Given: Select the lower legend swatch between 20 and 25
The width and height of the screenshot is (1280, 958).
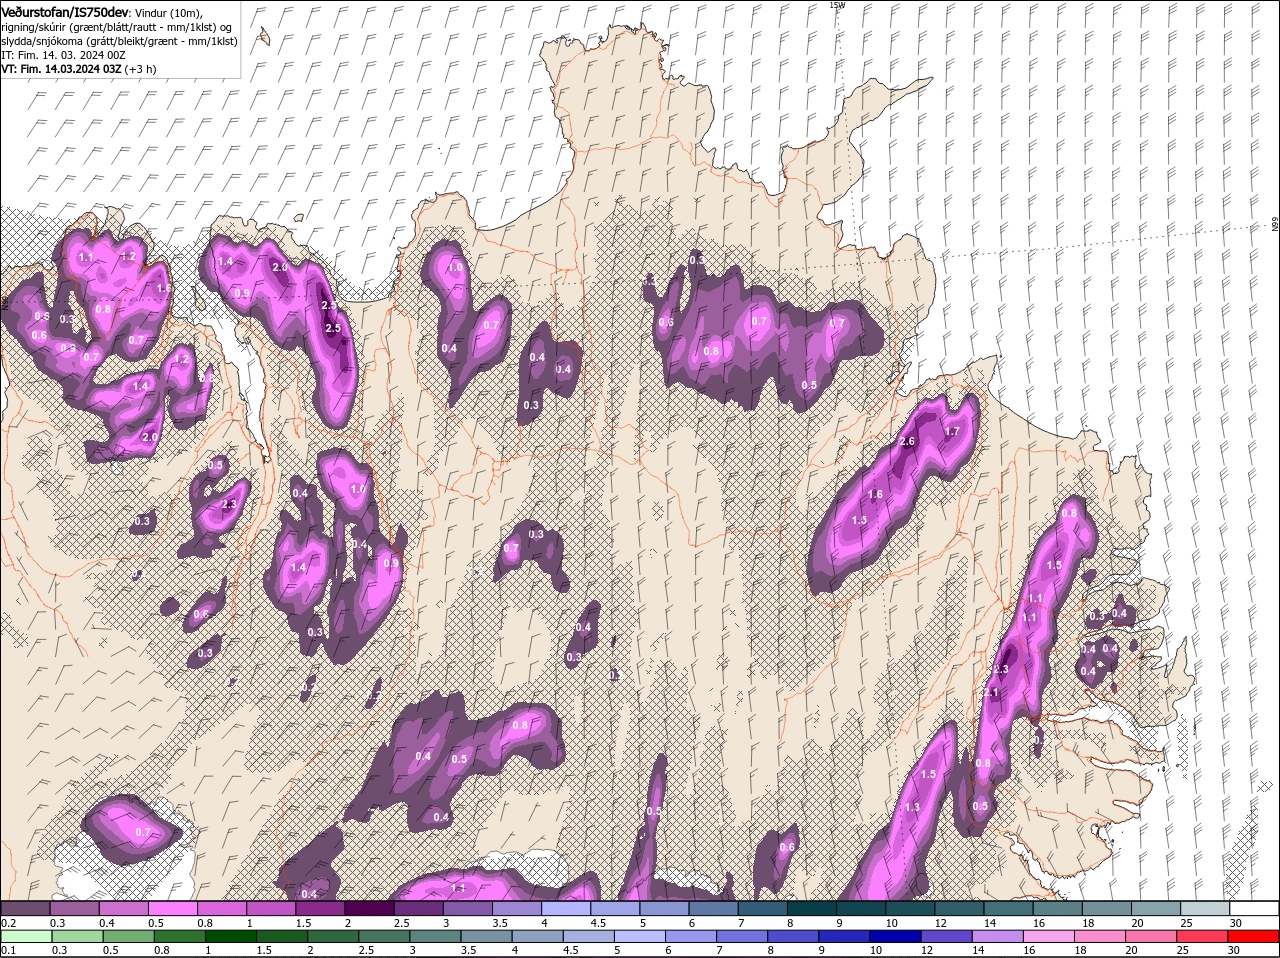Looking at the screenshot, I should tap(1153, 937).
